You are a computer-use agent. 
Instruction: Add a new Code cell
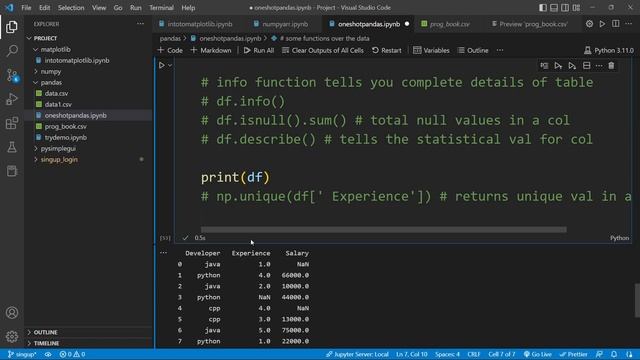(170, 50)
